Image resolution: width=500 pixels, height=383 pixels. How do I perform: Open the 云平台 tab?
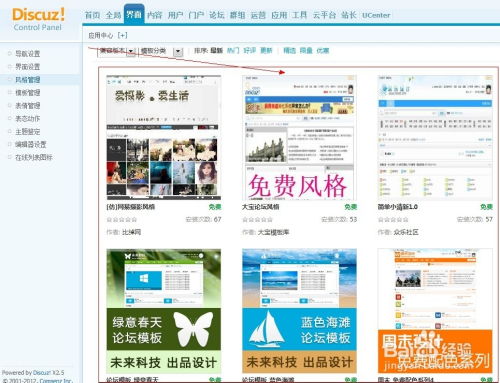click(x=324, y=15)
